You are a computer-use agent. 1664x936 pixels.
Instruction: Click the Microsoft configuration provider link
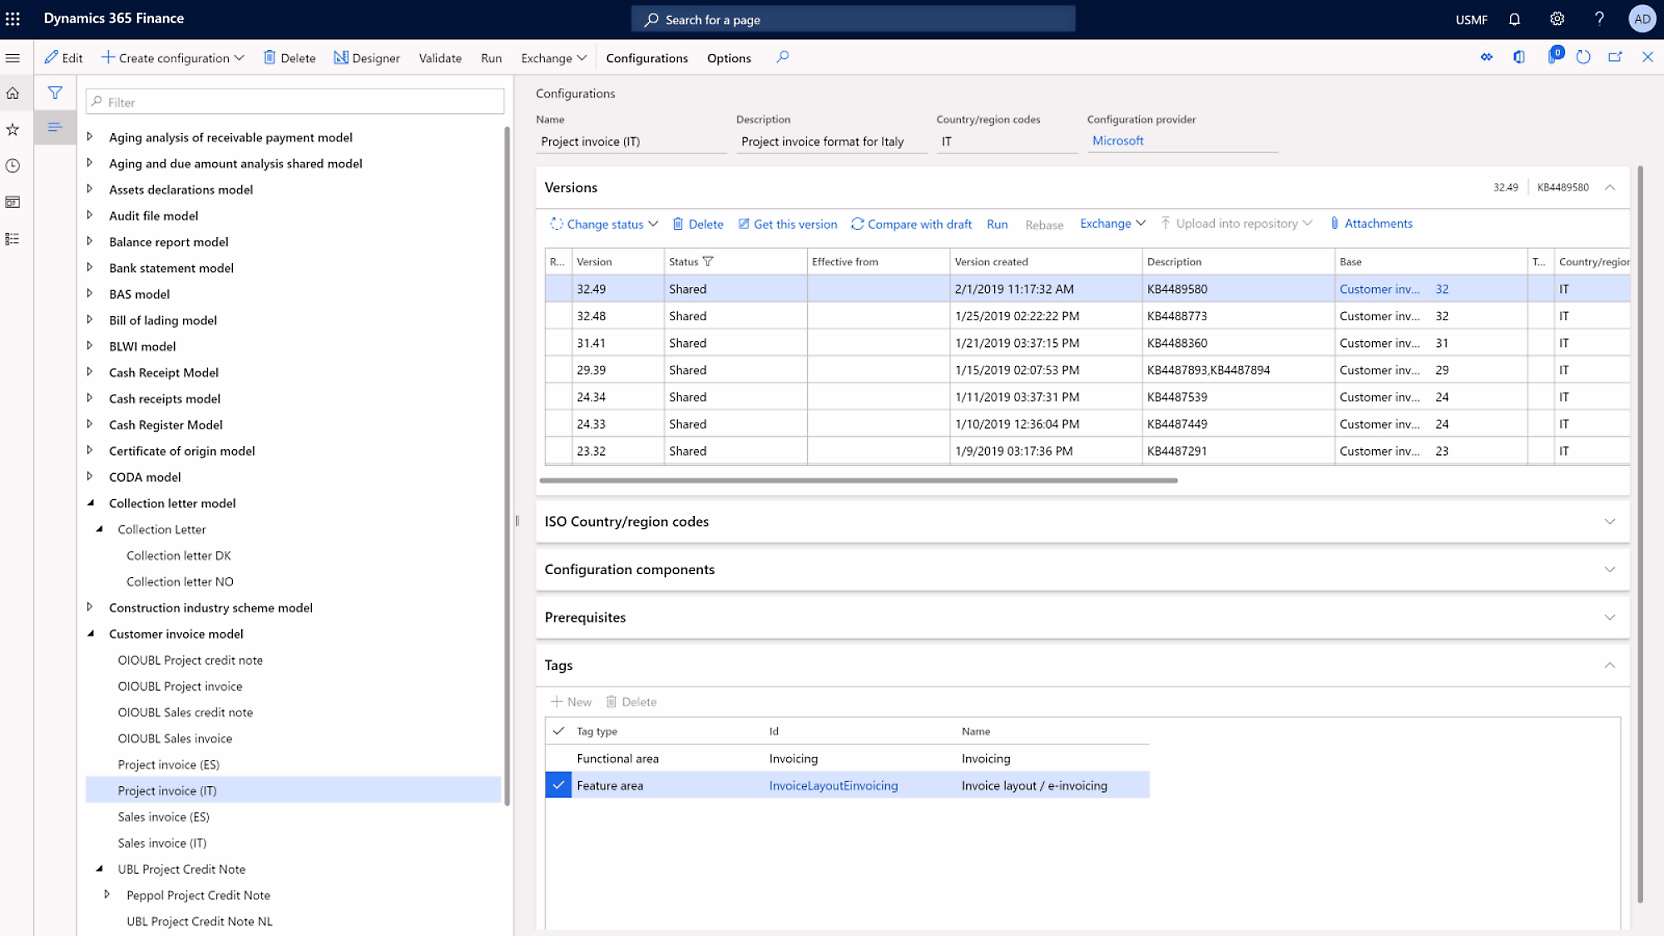pyautogui.click(x=1117, y=141)
